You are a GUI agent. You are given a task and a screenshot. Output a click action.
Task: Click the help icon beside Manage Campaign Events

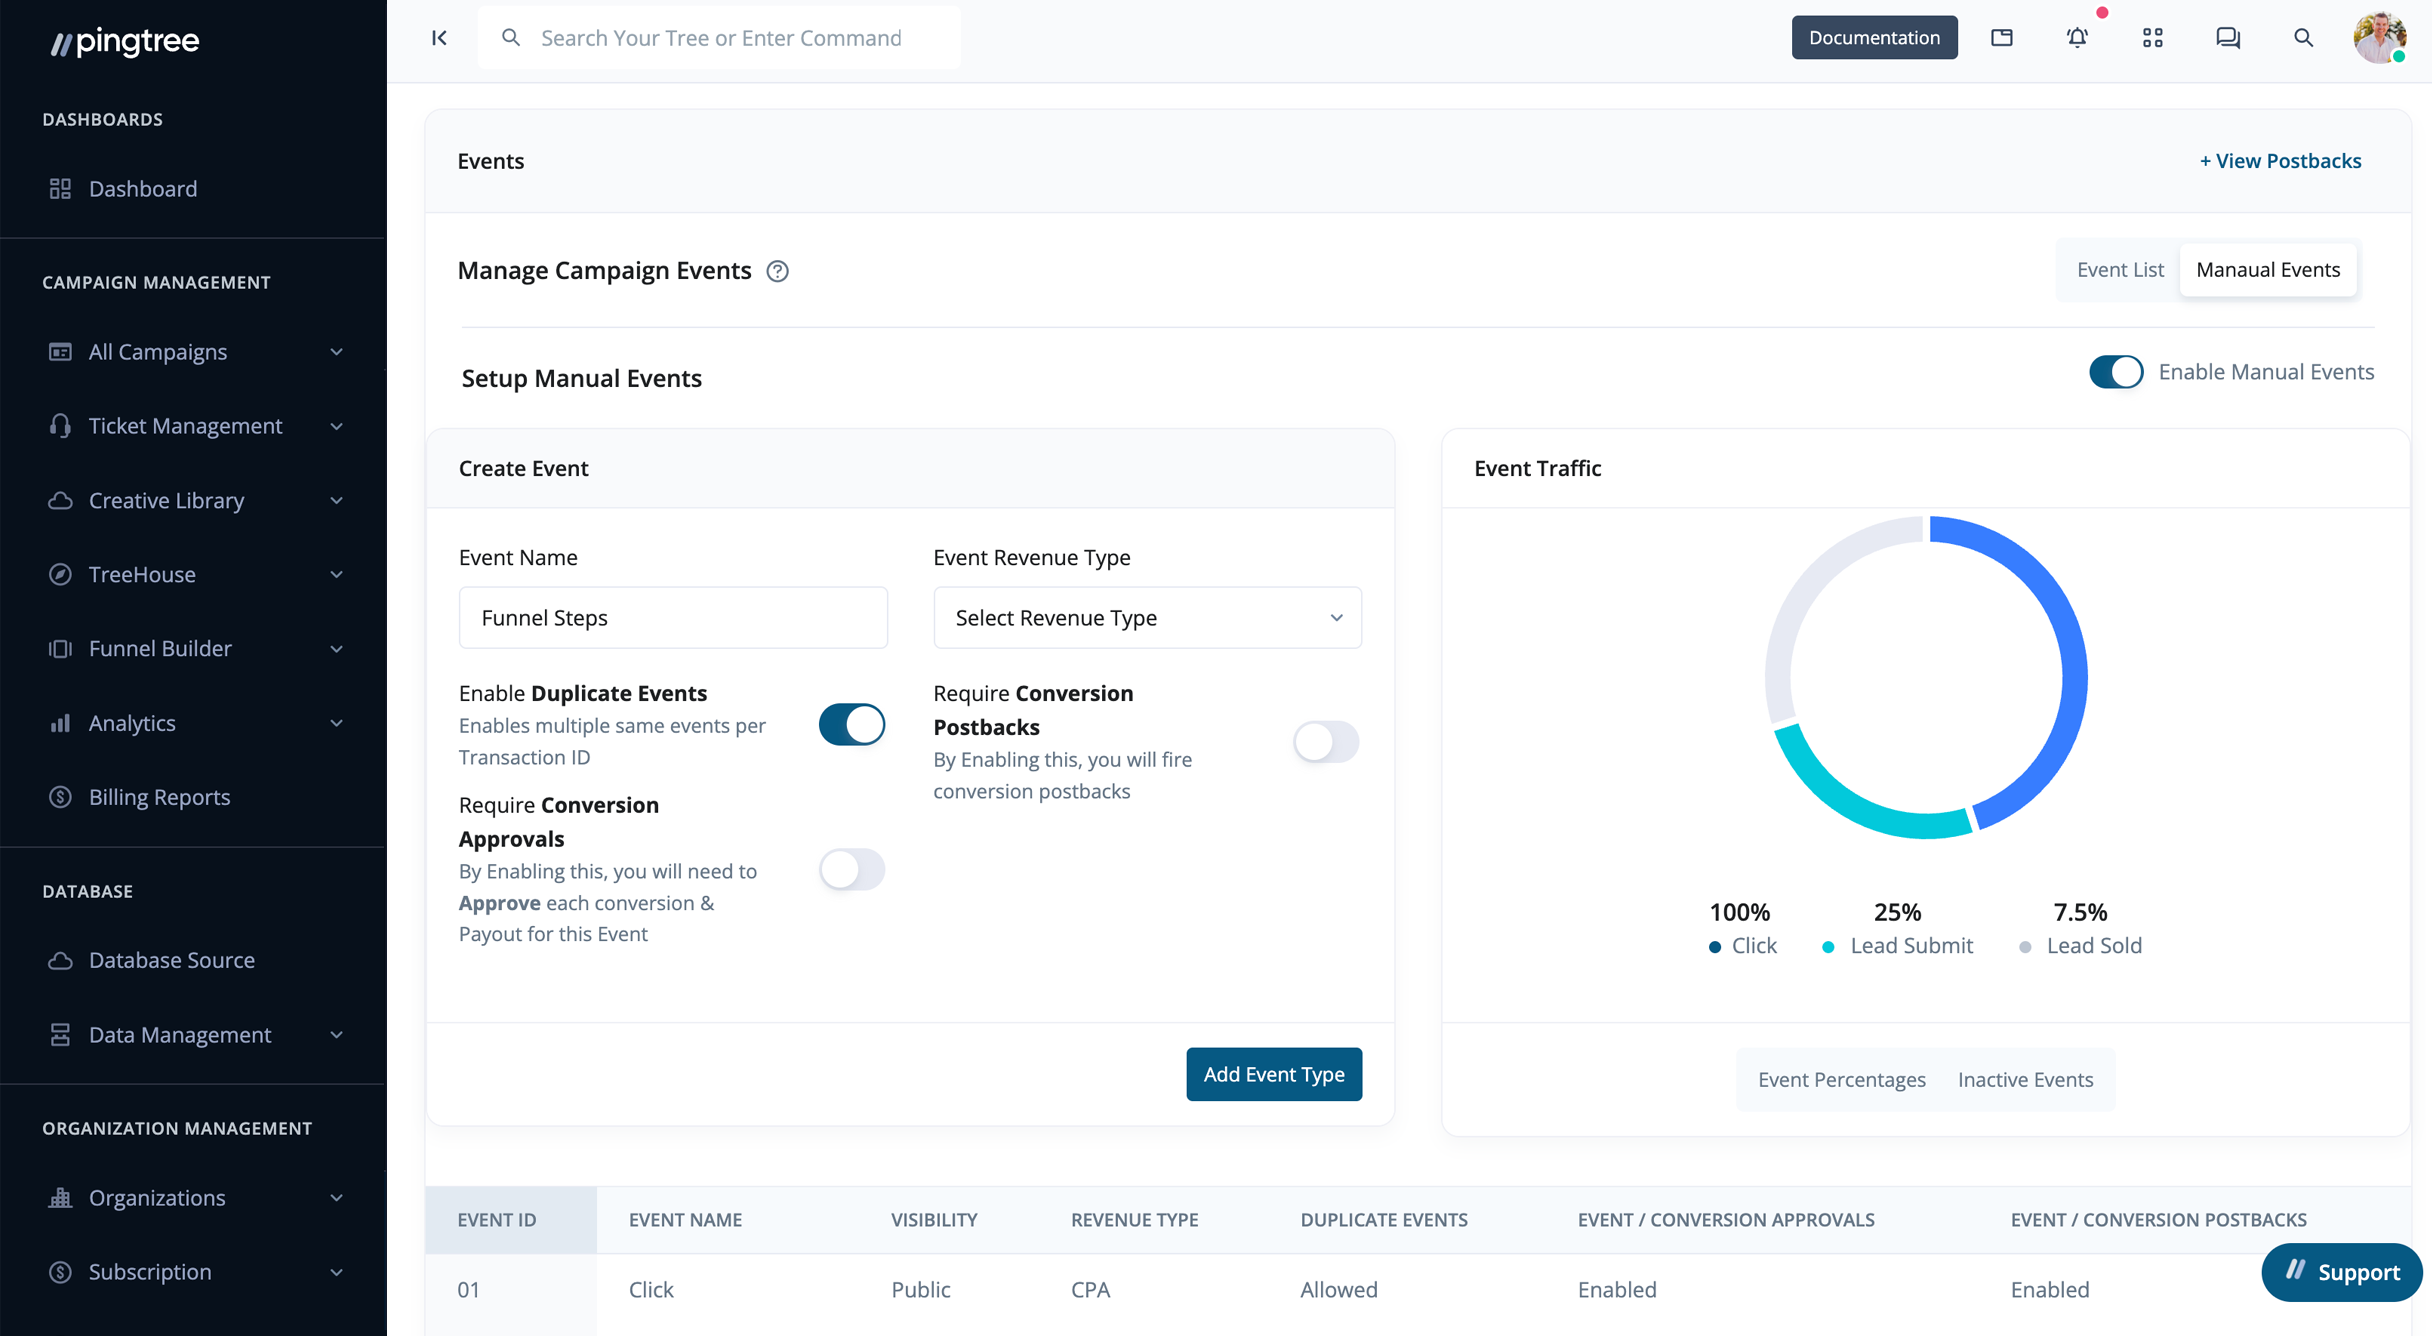pyautogui.click(x=777, y=271)
